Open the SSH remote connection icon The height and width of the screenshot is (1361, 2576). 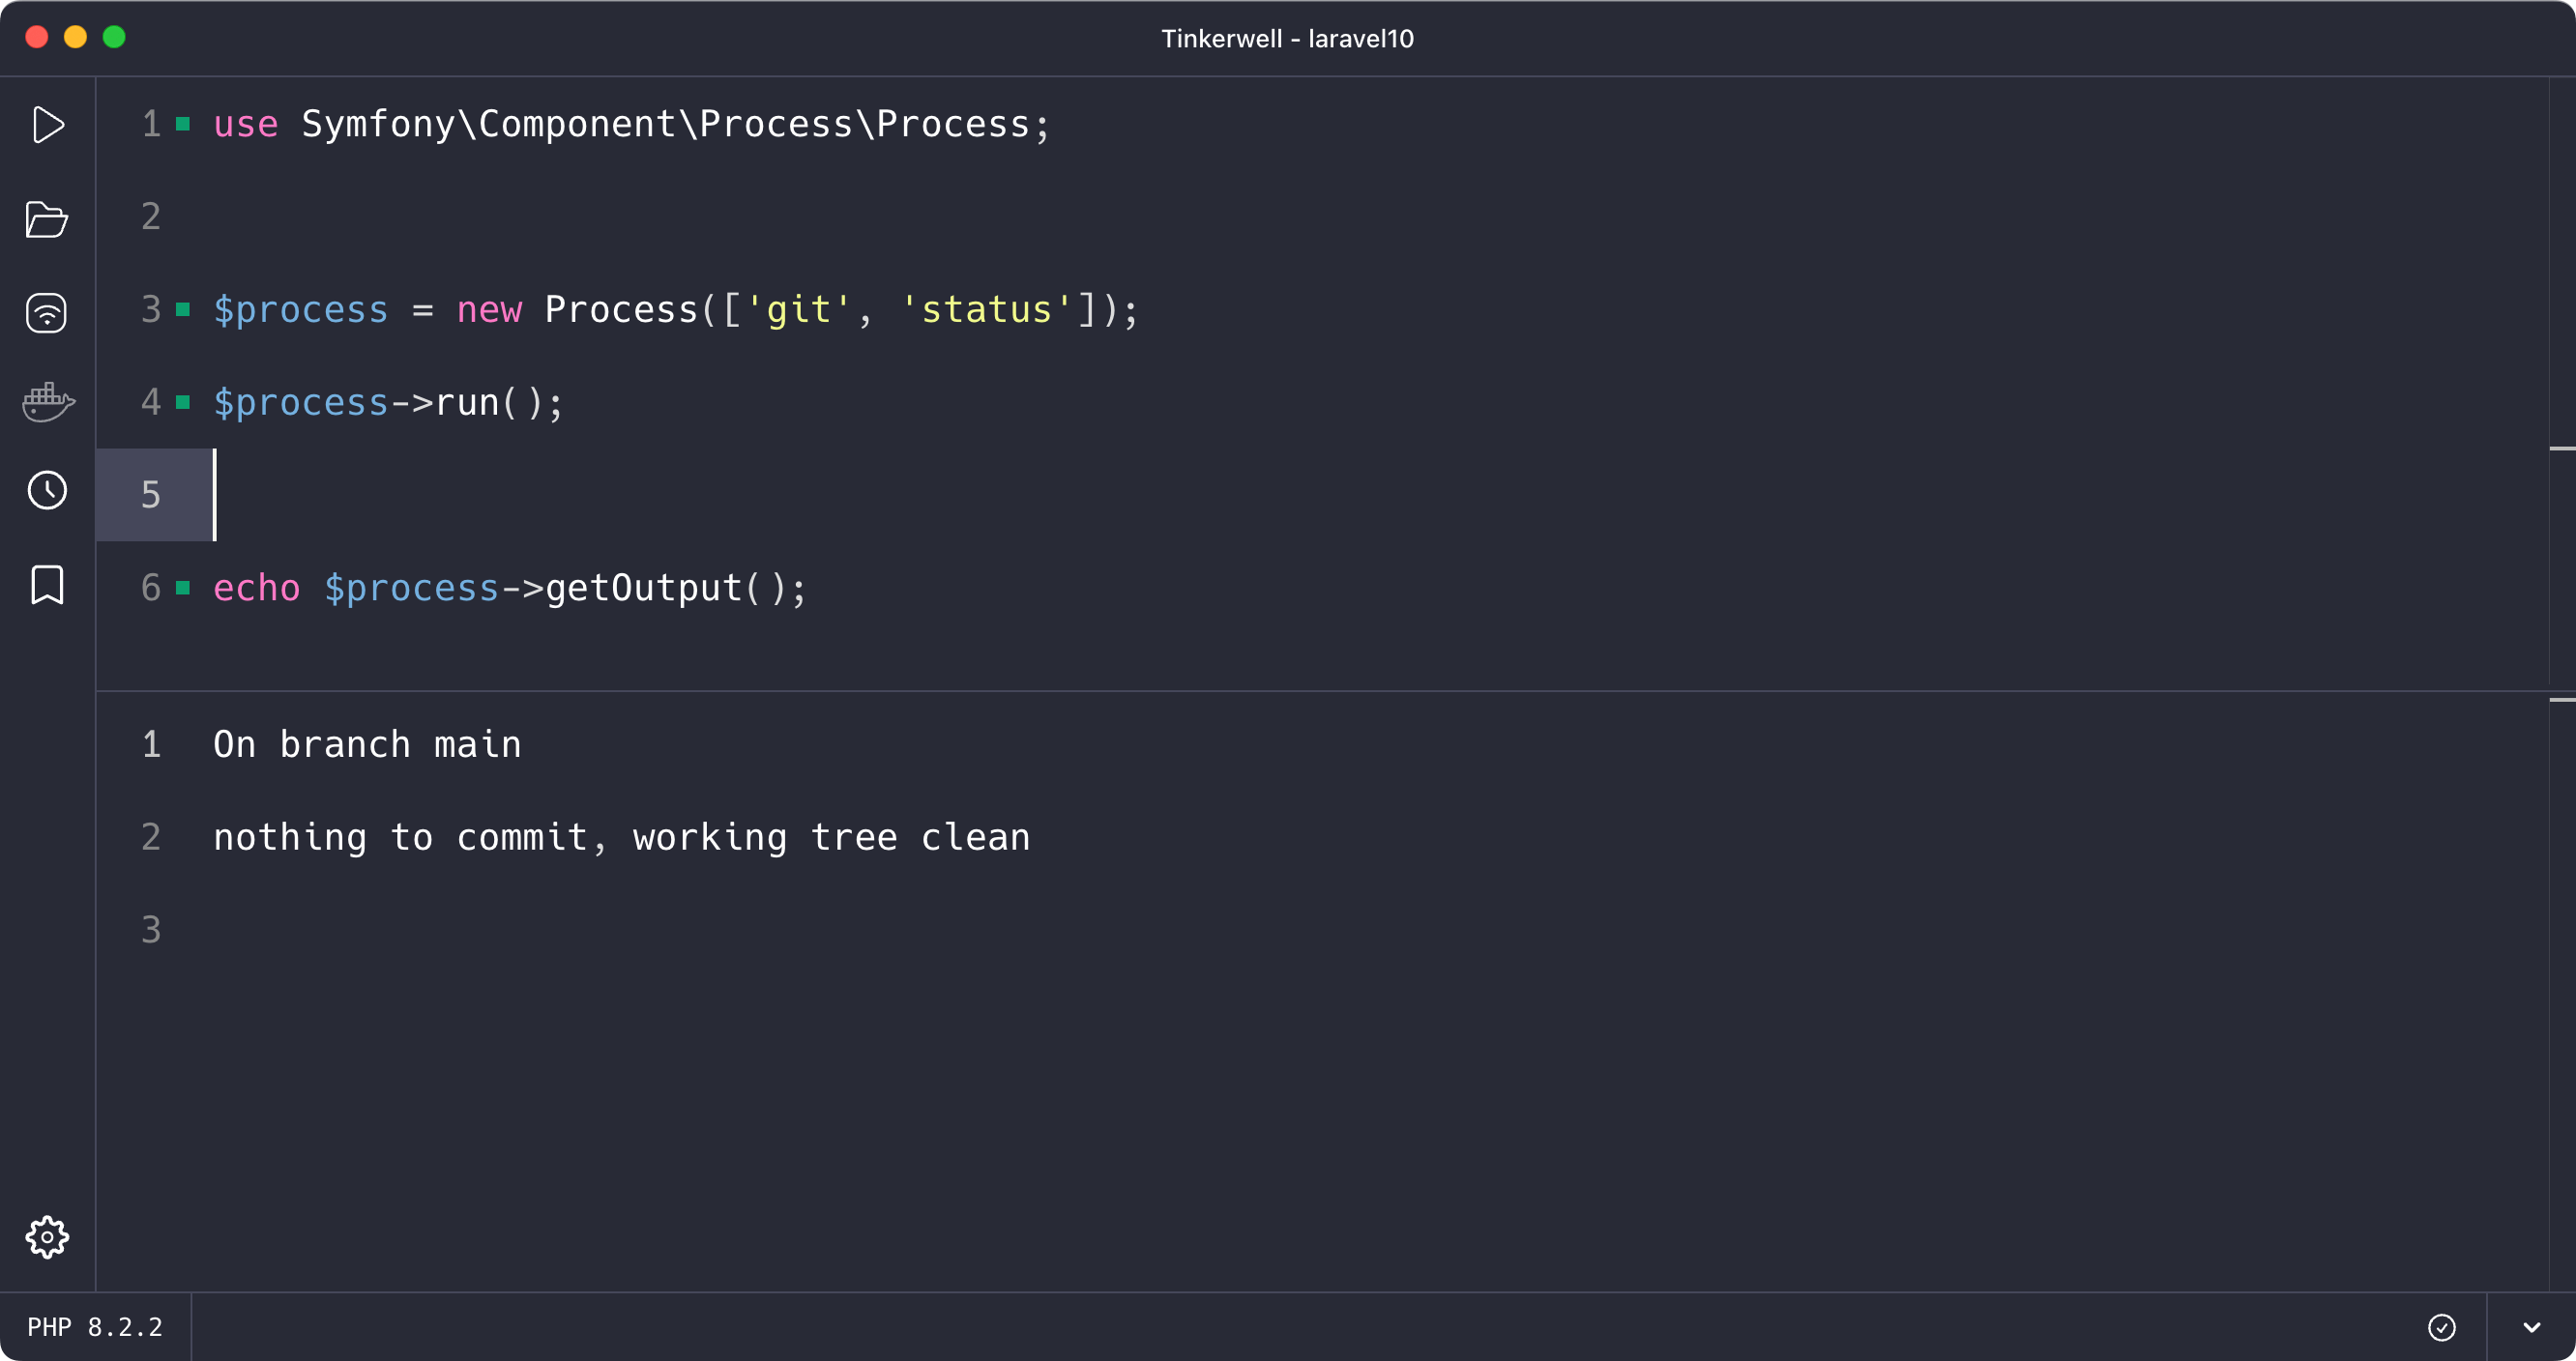coord(46,313)
